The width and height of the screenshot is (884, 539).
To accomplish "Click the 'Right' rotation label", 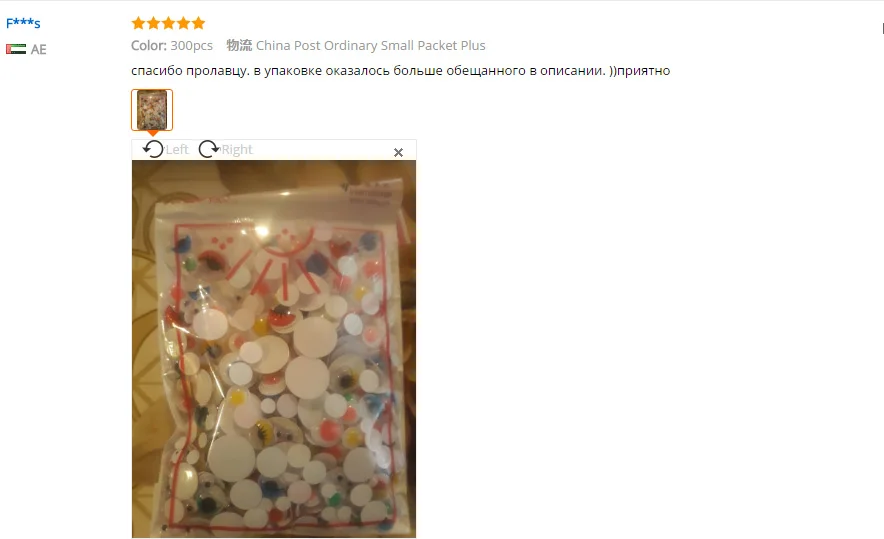I will click(237, 149).
